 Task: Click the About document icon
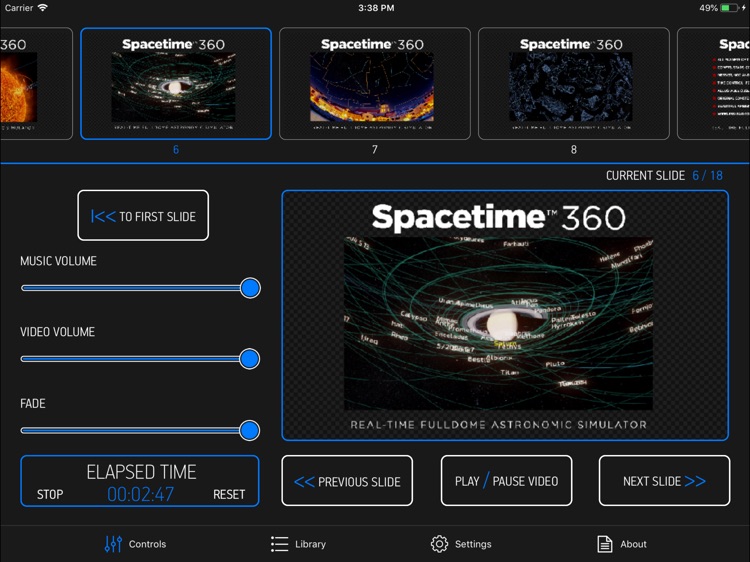[x=605, y=544]
